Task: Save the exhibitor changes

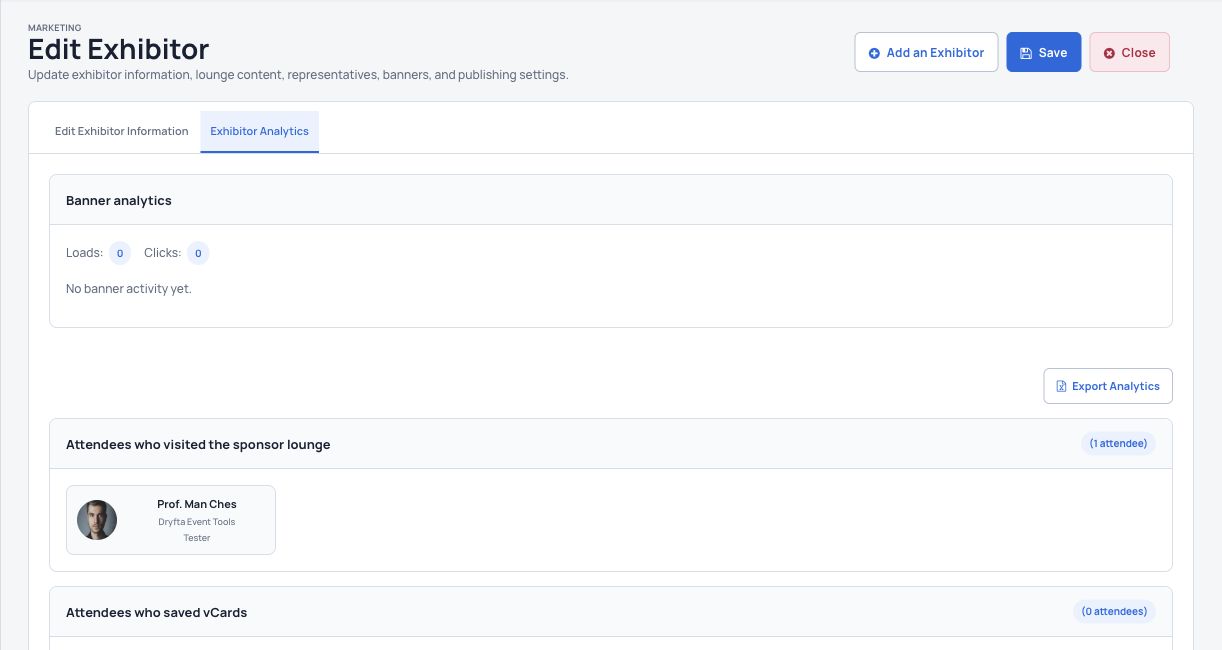Action: [1043, 52]
